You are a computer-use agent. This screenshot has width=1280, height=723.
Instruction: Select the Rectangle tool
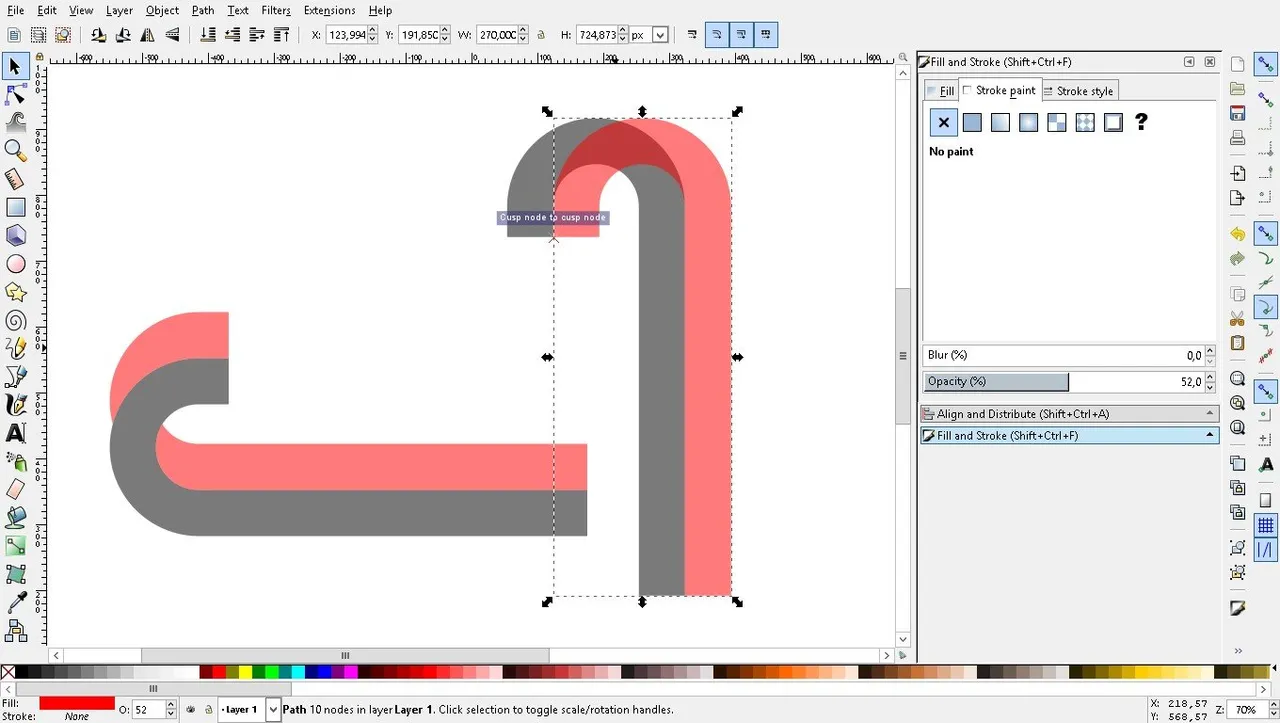(15, 207)
